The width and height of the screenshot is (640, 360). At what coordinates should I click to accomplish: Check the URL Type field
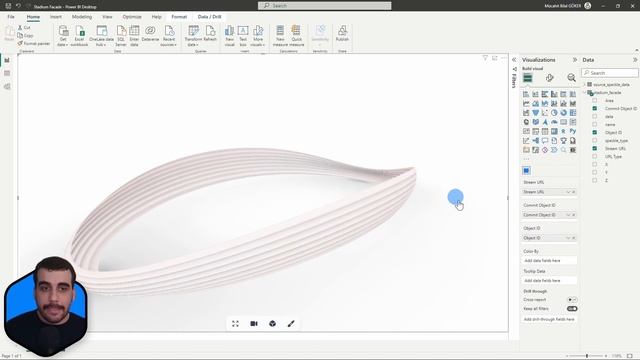[x=595, y=156]
